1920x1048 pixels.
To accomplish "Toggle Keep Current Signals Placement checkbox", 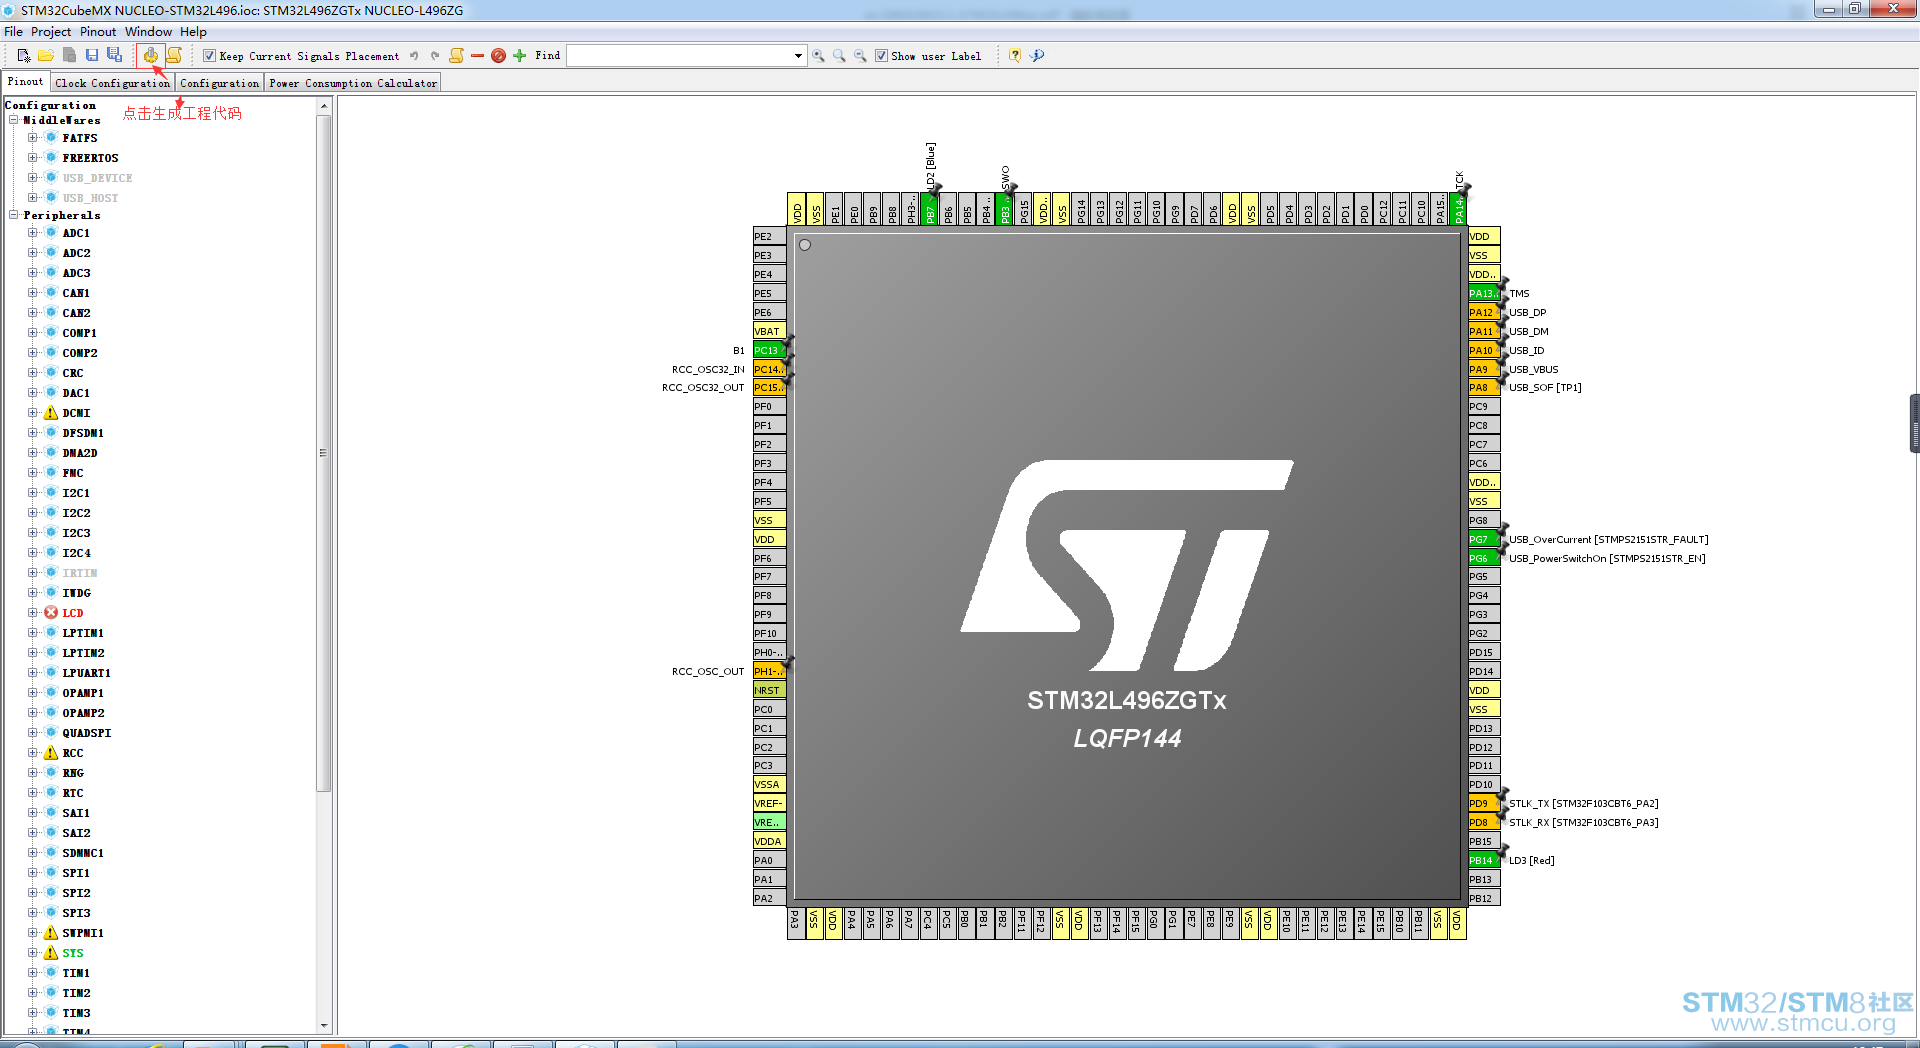I will (x=209, y=56).
